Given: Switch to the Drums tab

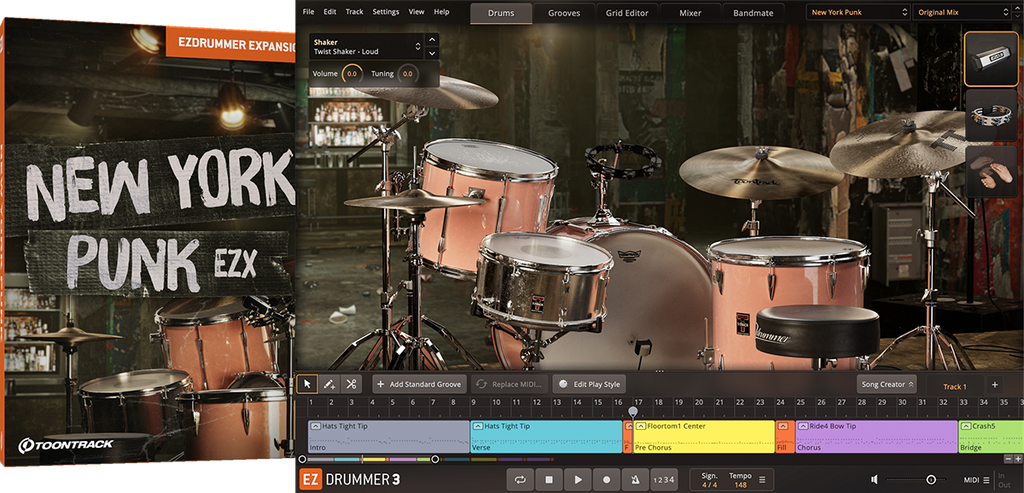Looking at the screenshot, I should (x=501, y=12).
